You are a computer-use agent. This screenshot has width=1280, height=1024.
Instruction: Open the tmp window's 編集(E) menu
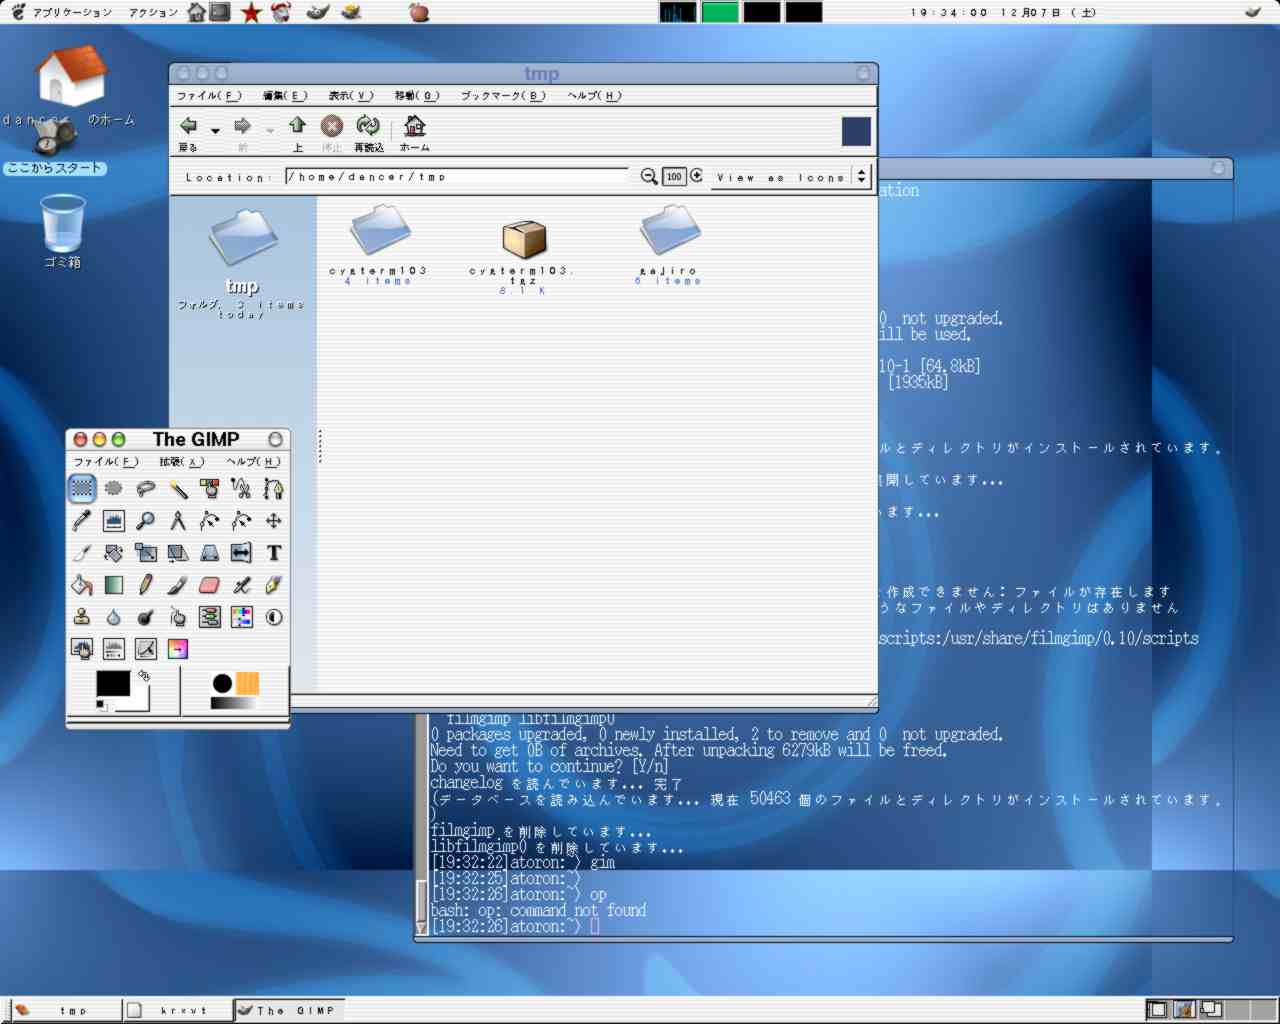tap(285, 96)
